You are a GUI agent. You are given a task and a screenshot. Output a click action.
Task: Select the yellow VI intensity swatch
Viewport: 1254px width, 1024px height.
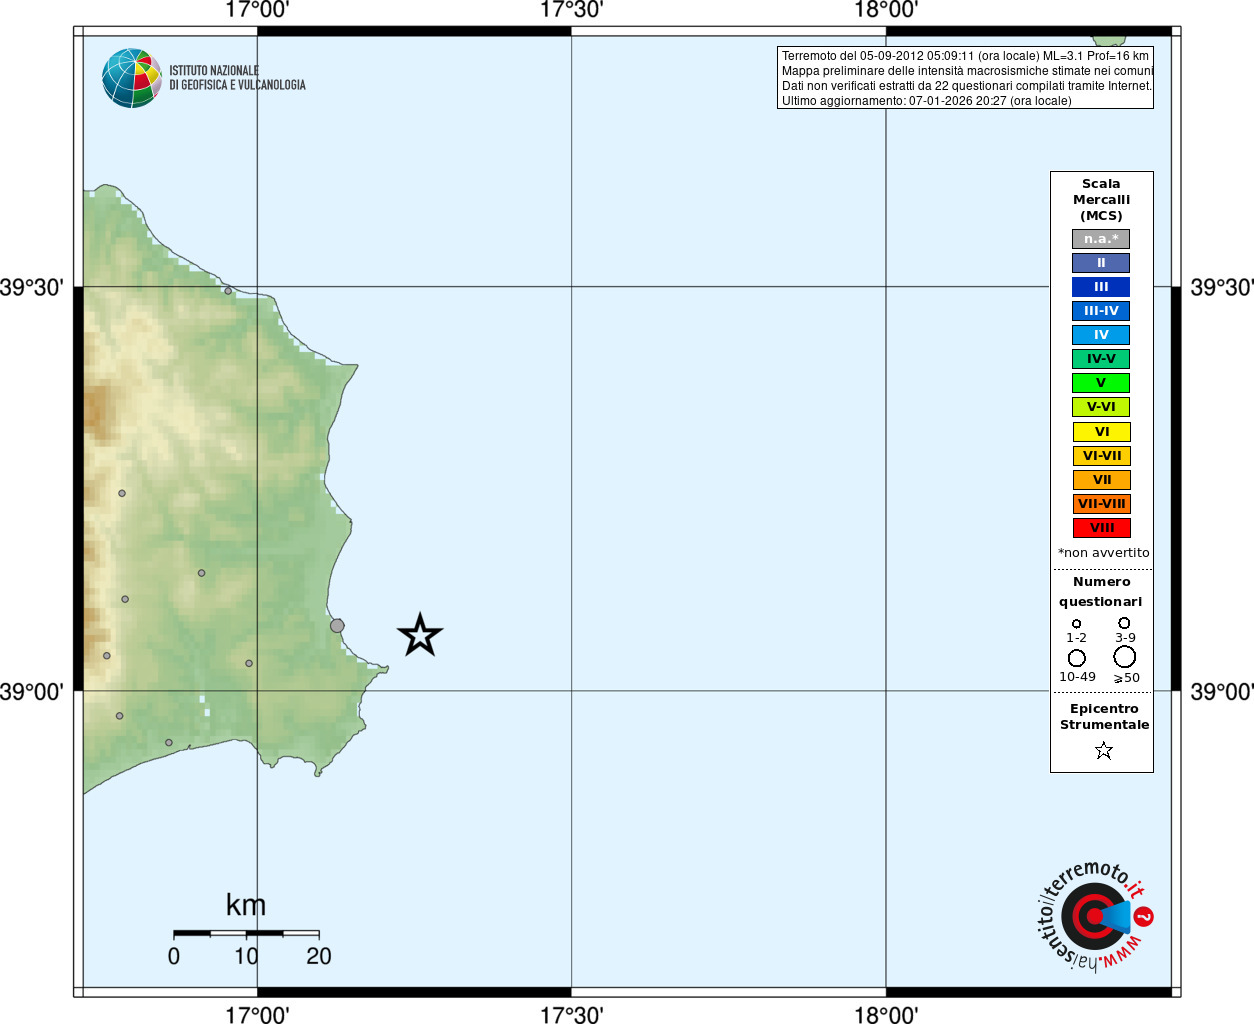pos(1101,432)
